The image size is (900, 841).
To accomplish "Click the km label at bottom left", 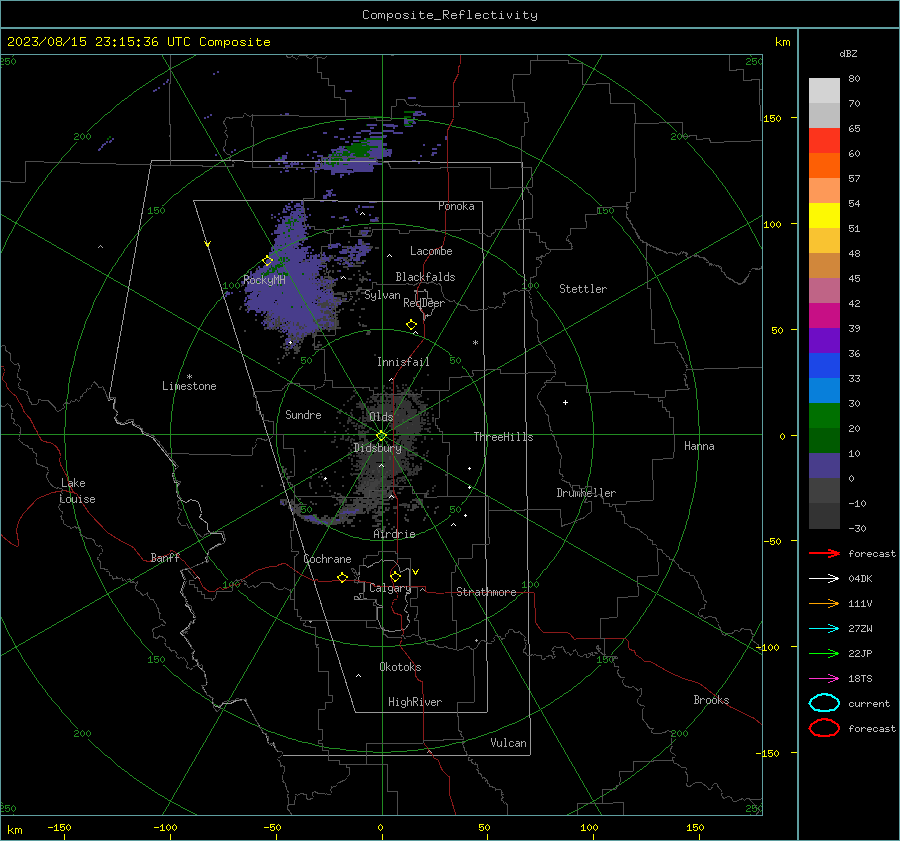I will (15, 830).
